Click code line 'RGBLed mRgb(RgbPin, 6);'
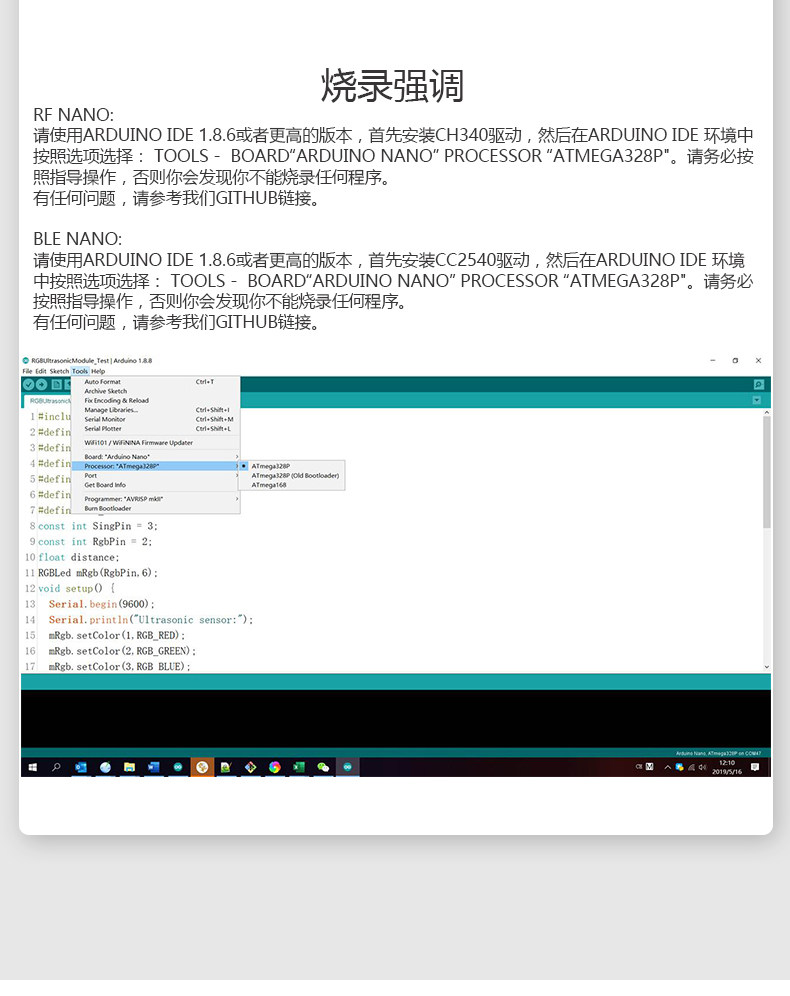This screenshot has height=996, width=790. [98, 573]
